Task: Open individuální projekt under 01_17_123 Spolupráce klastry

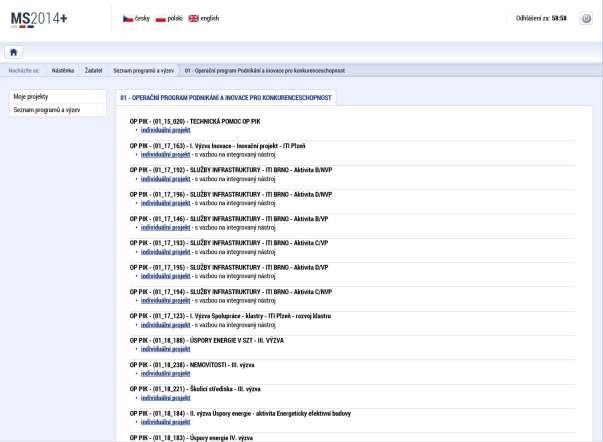Action: [x=165, y=325]
